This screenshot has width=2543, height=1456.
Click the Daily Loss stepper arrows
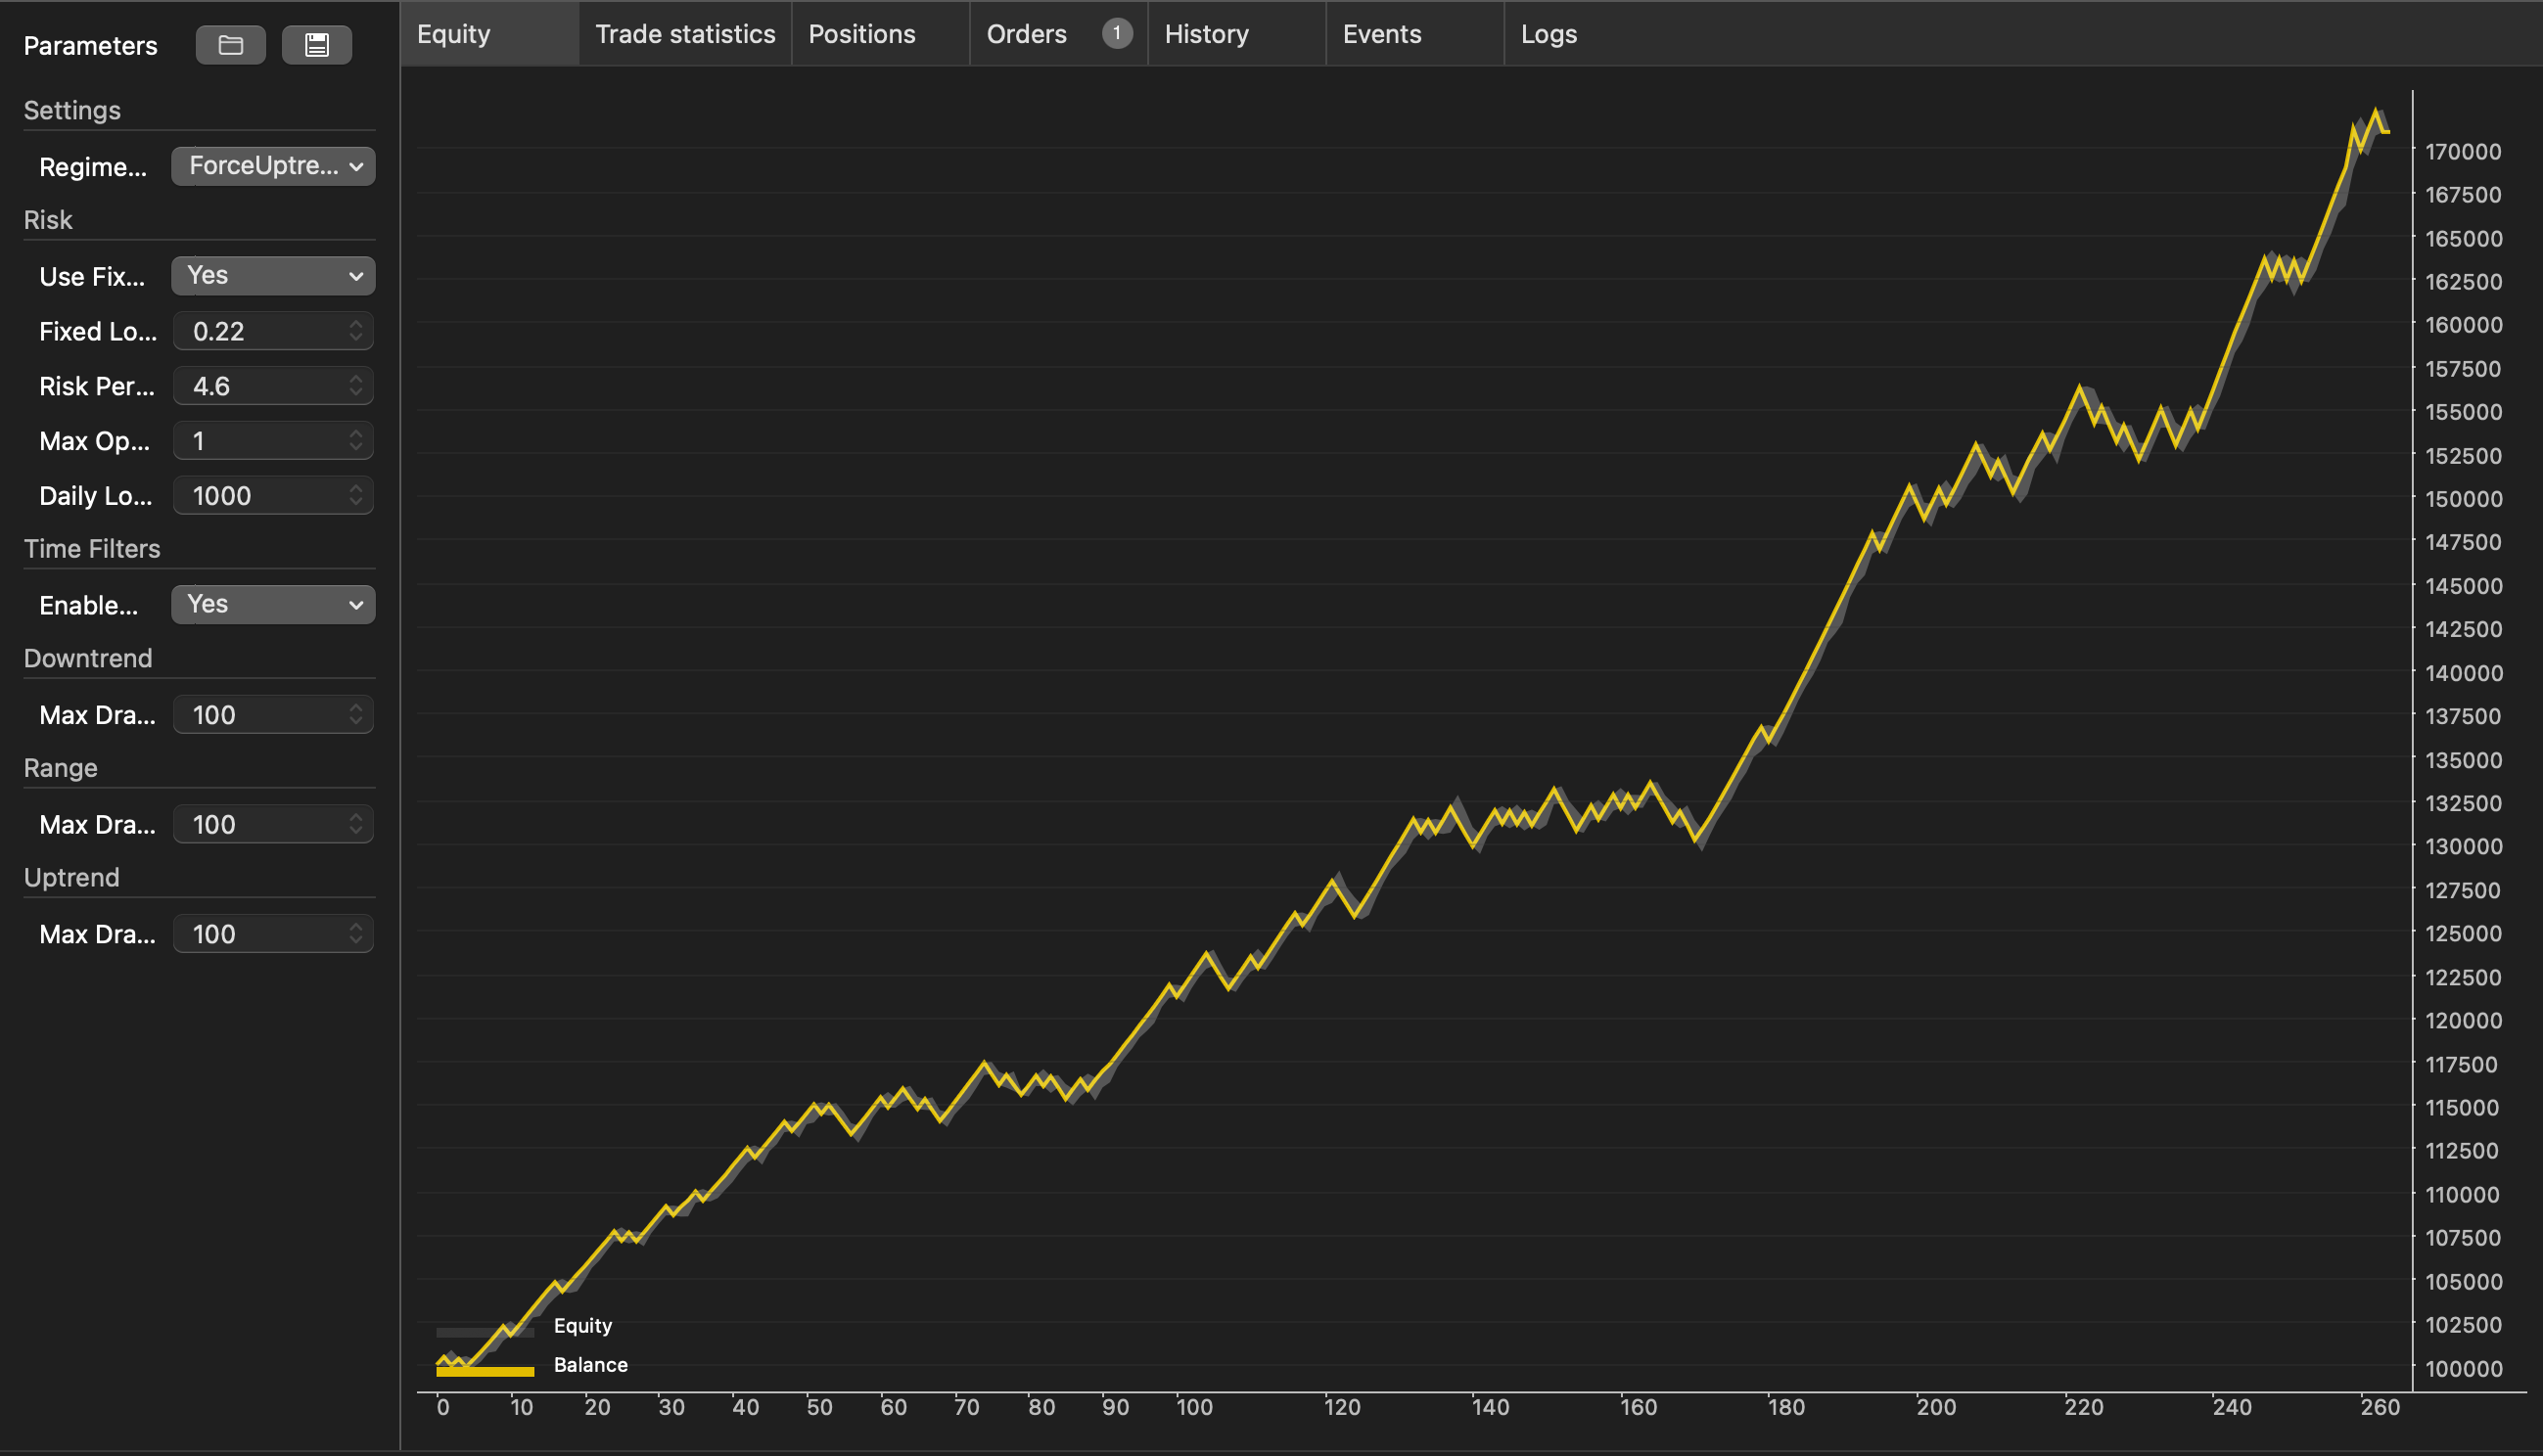tap(356, 496)
